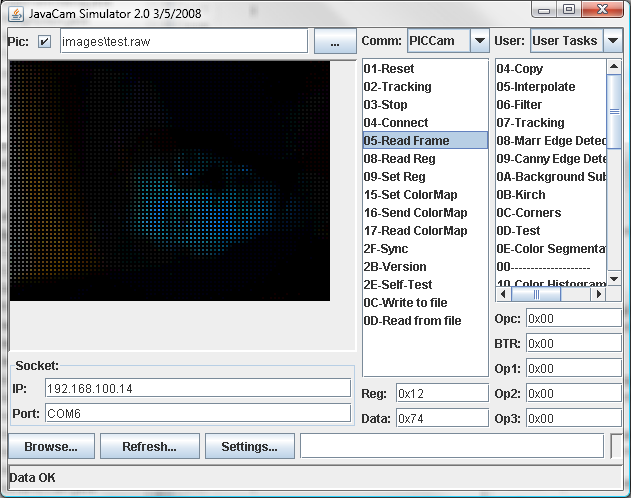Select 04-Connect command
Viewport: 631px width, 498px height.
pyautogui.click(x=425, y=123)
